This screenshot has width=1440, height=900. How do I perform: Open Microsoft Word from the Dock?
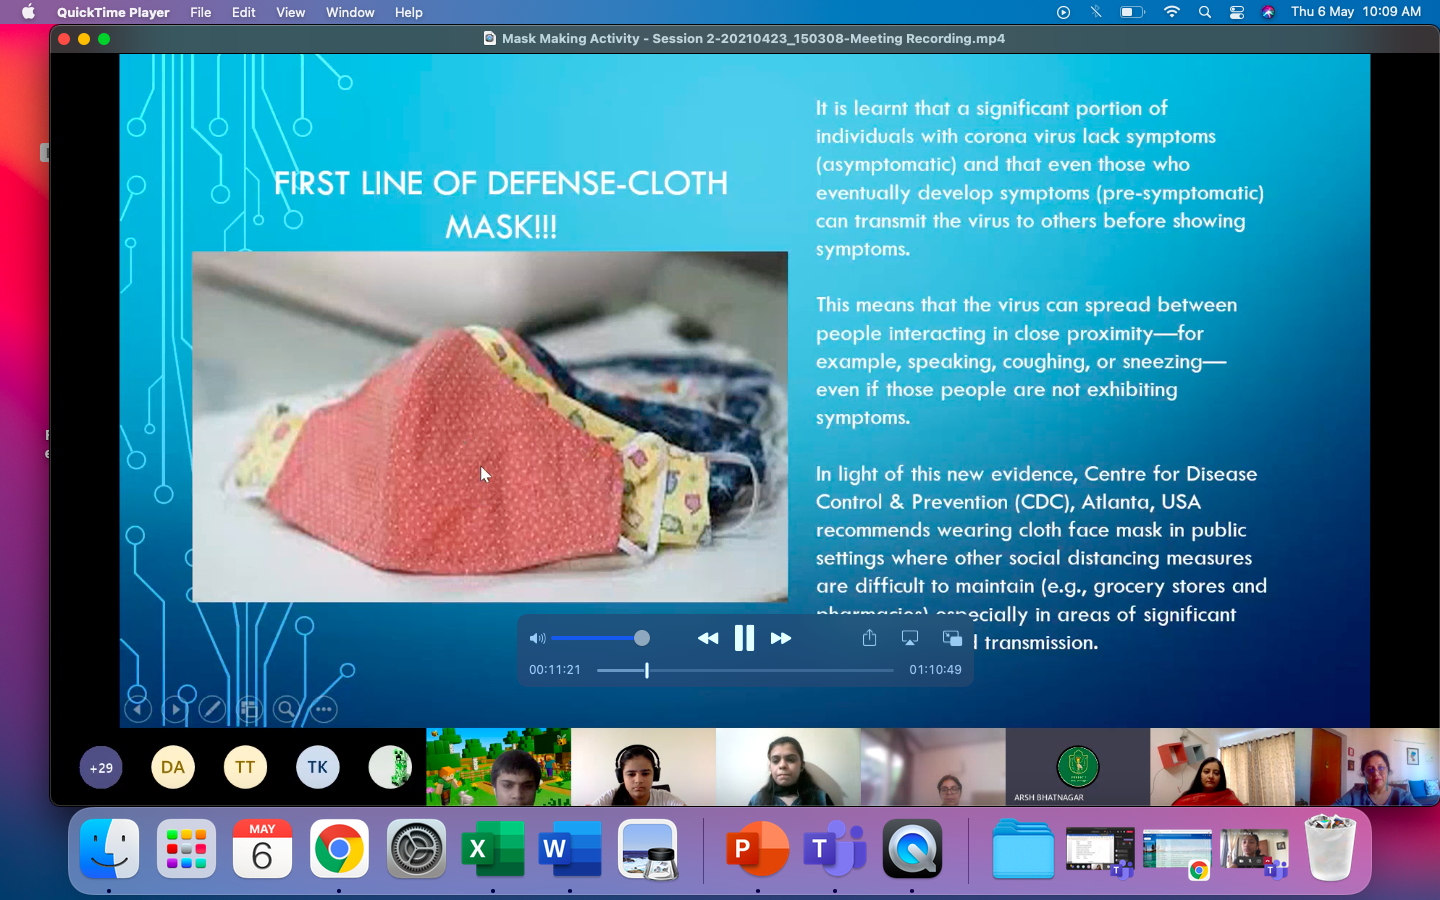click(x=570, y=849)
